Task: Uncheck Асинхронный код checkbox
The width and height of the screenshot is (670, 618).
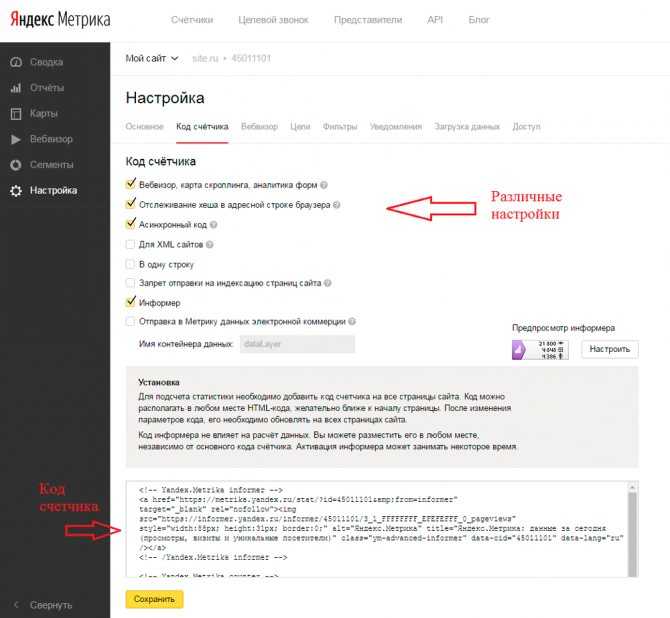Action: [130, 224]
